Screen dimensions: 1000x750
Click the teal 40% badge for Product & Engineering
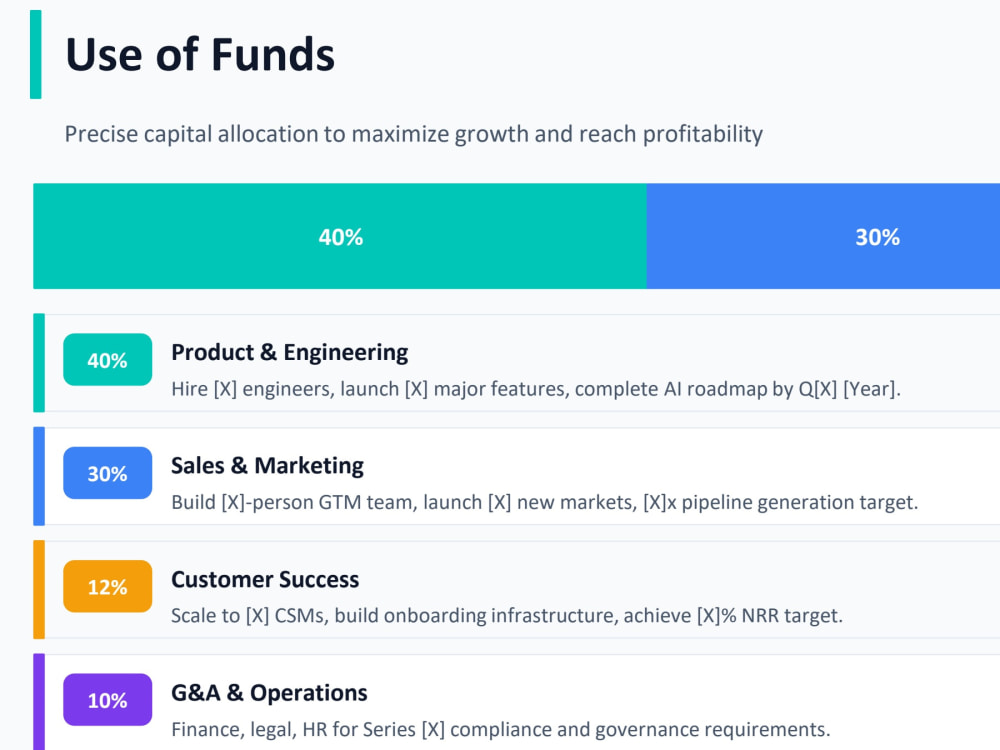point(107,360)
